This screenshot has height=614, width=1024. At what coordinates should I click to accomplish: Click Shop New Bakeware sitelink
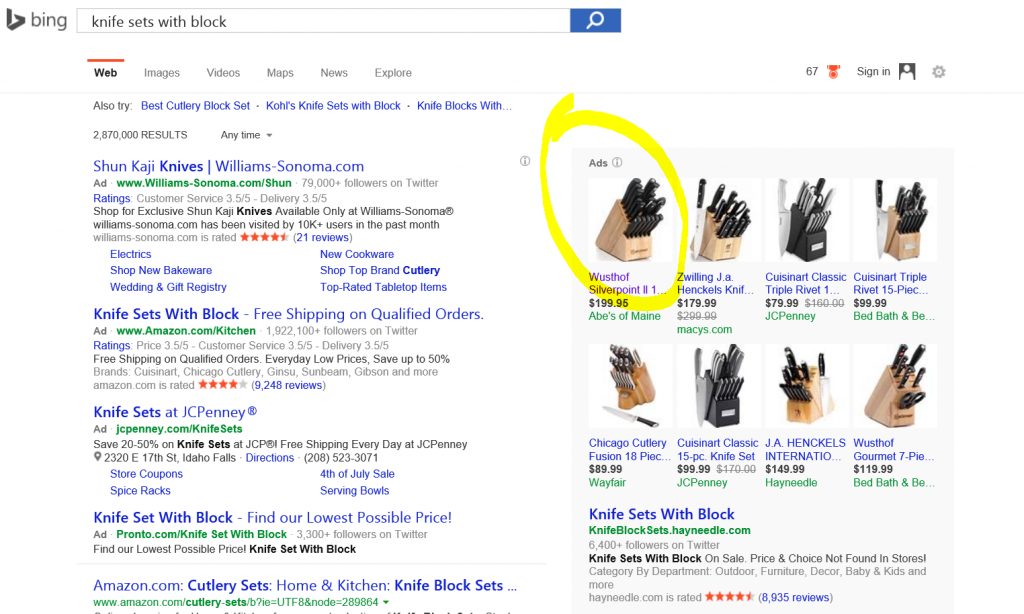click(161, 270)
